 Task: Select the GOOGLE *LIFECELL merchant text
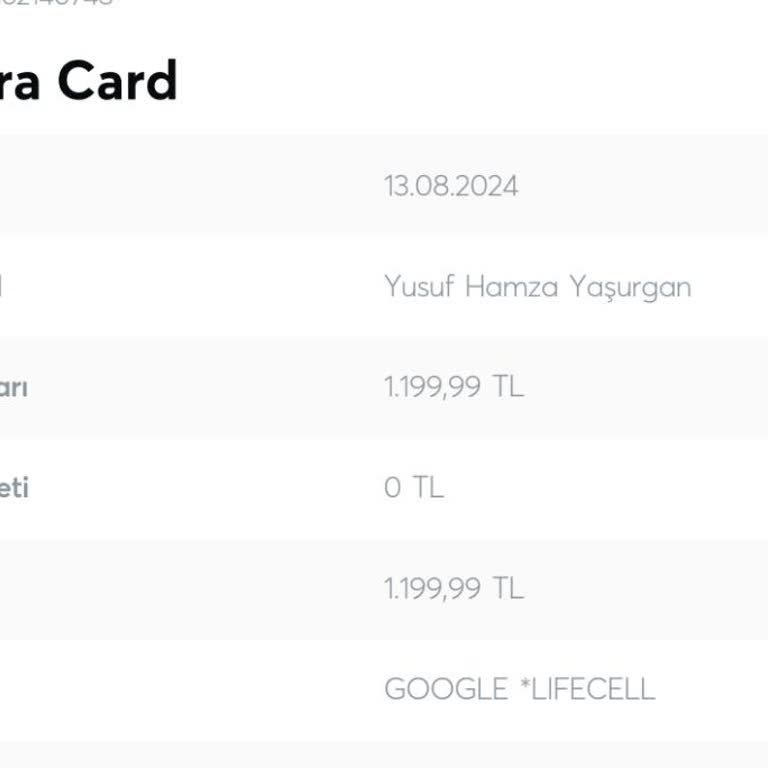(x=519, y=689)
